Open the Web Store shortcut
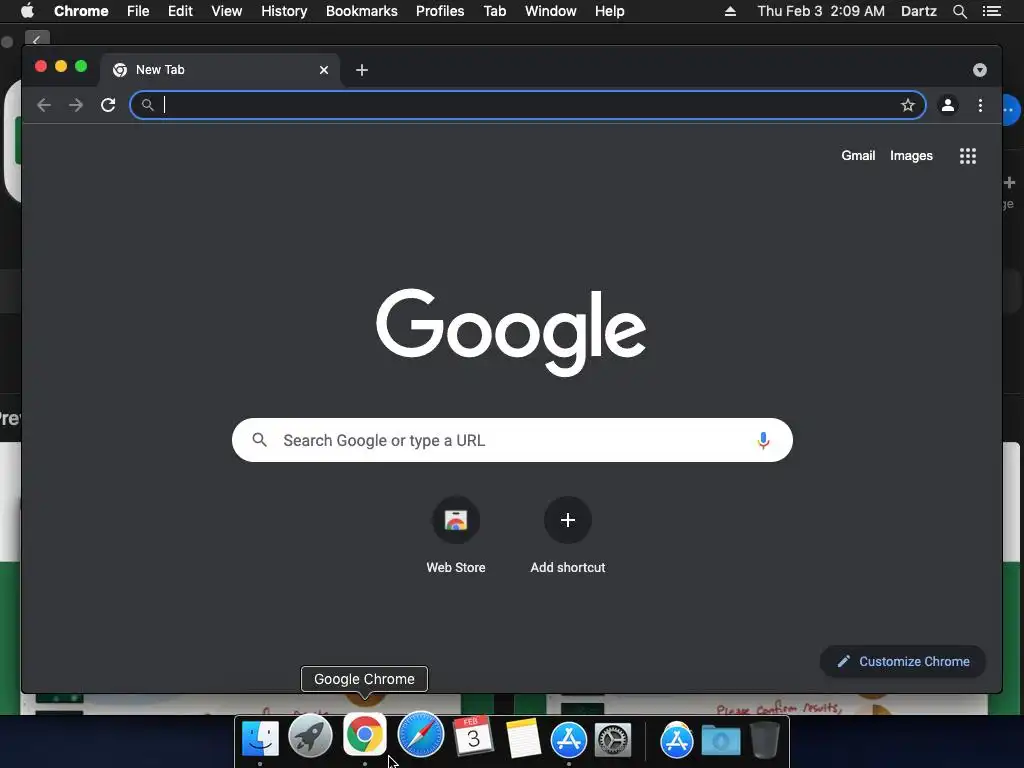 [x=456, y=535]
